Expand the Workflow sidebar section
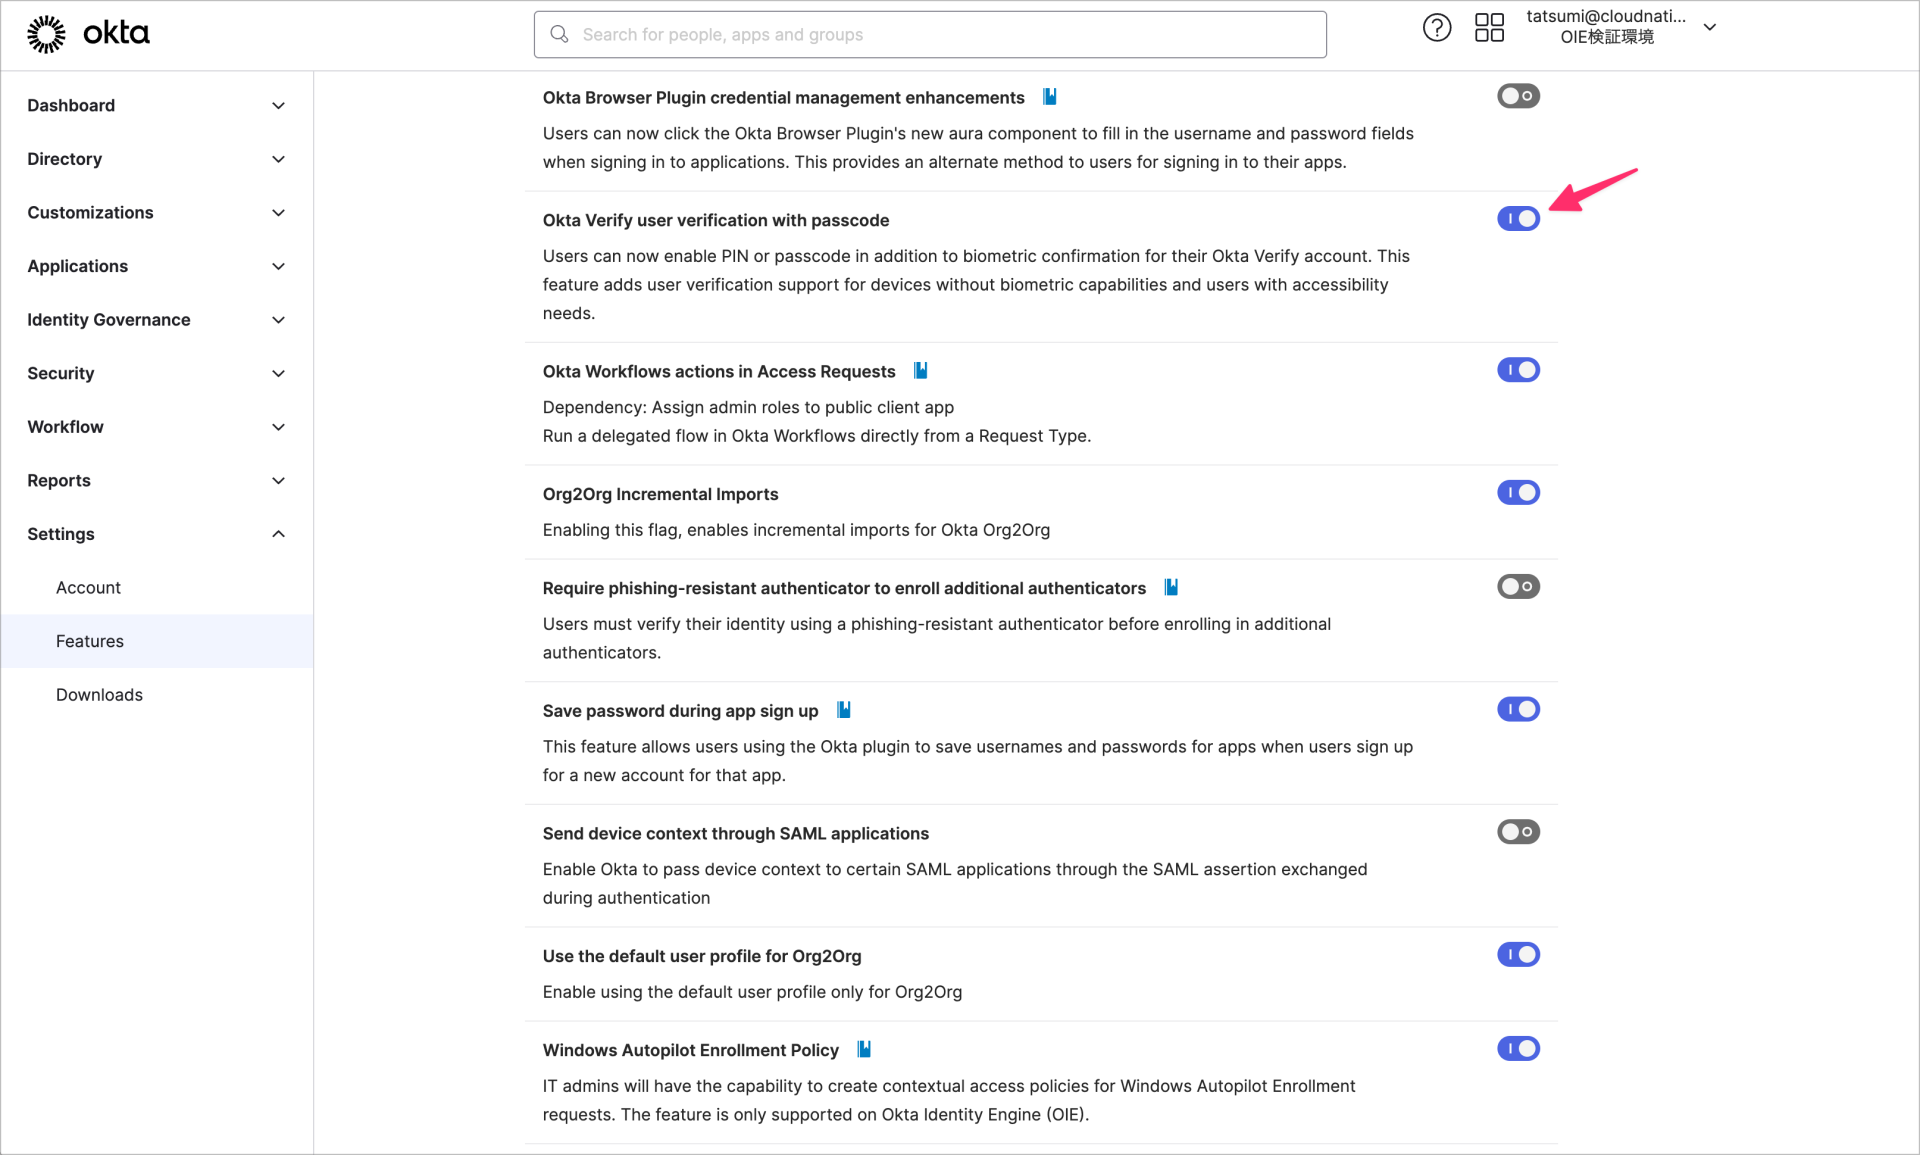 [157, 426]
